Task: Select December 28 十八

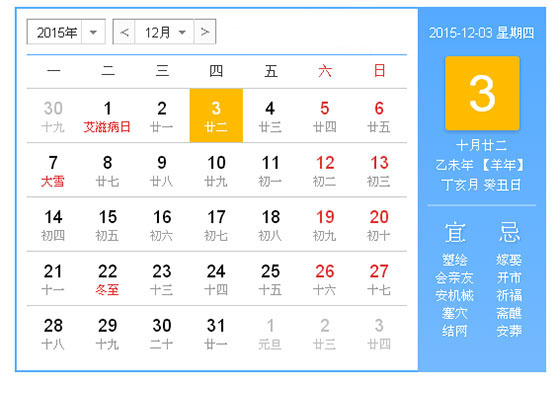Action: 53,333
